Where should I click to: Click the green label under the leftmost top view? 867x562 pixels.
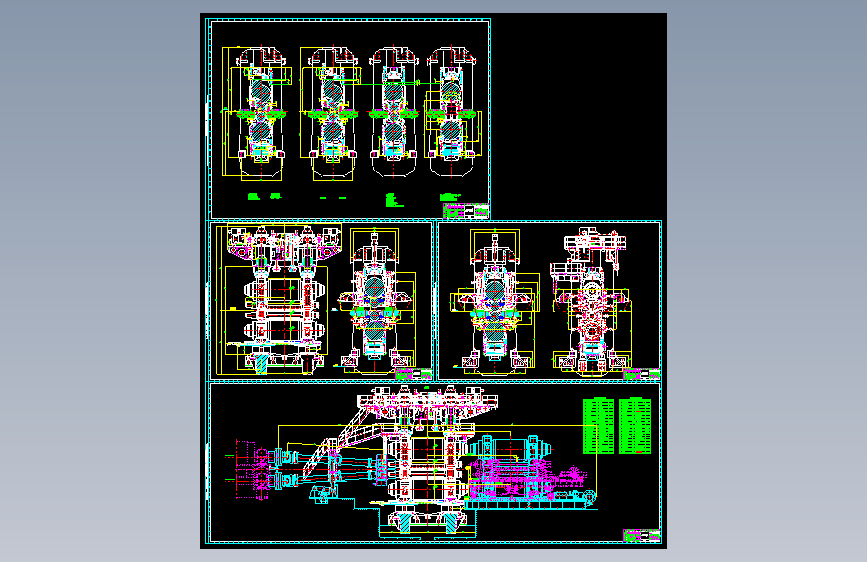(254, 196)
